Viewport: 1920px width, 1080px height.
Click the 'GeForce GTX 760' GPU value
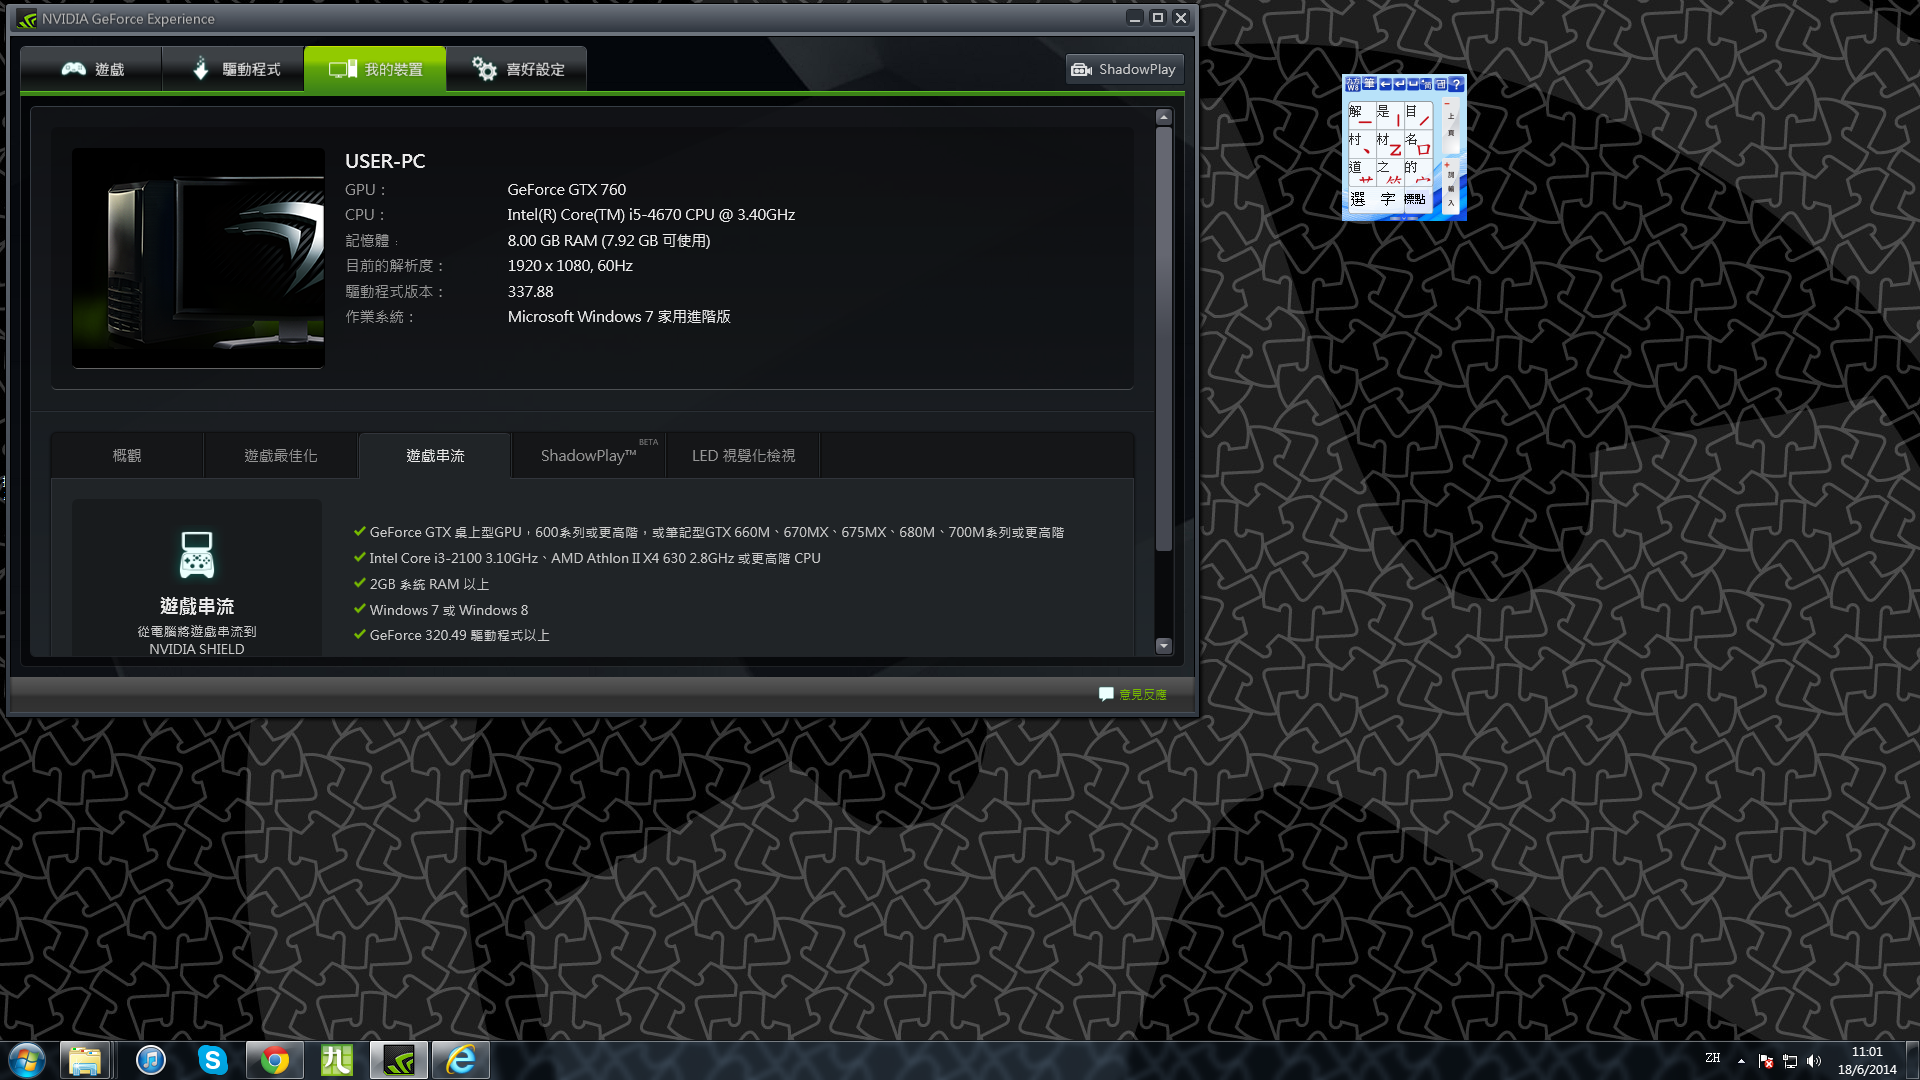567,190
